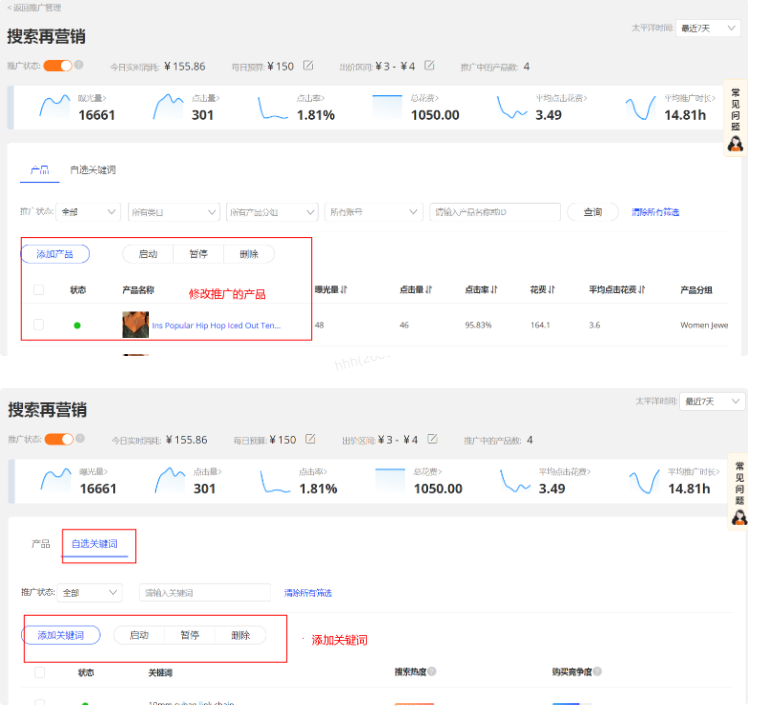This screenshot has height=706, width=758.
Task: Click the sort arrows next to 花费 header
Action: point(553,290)
